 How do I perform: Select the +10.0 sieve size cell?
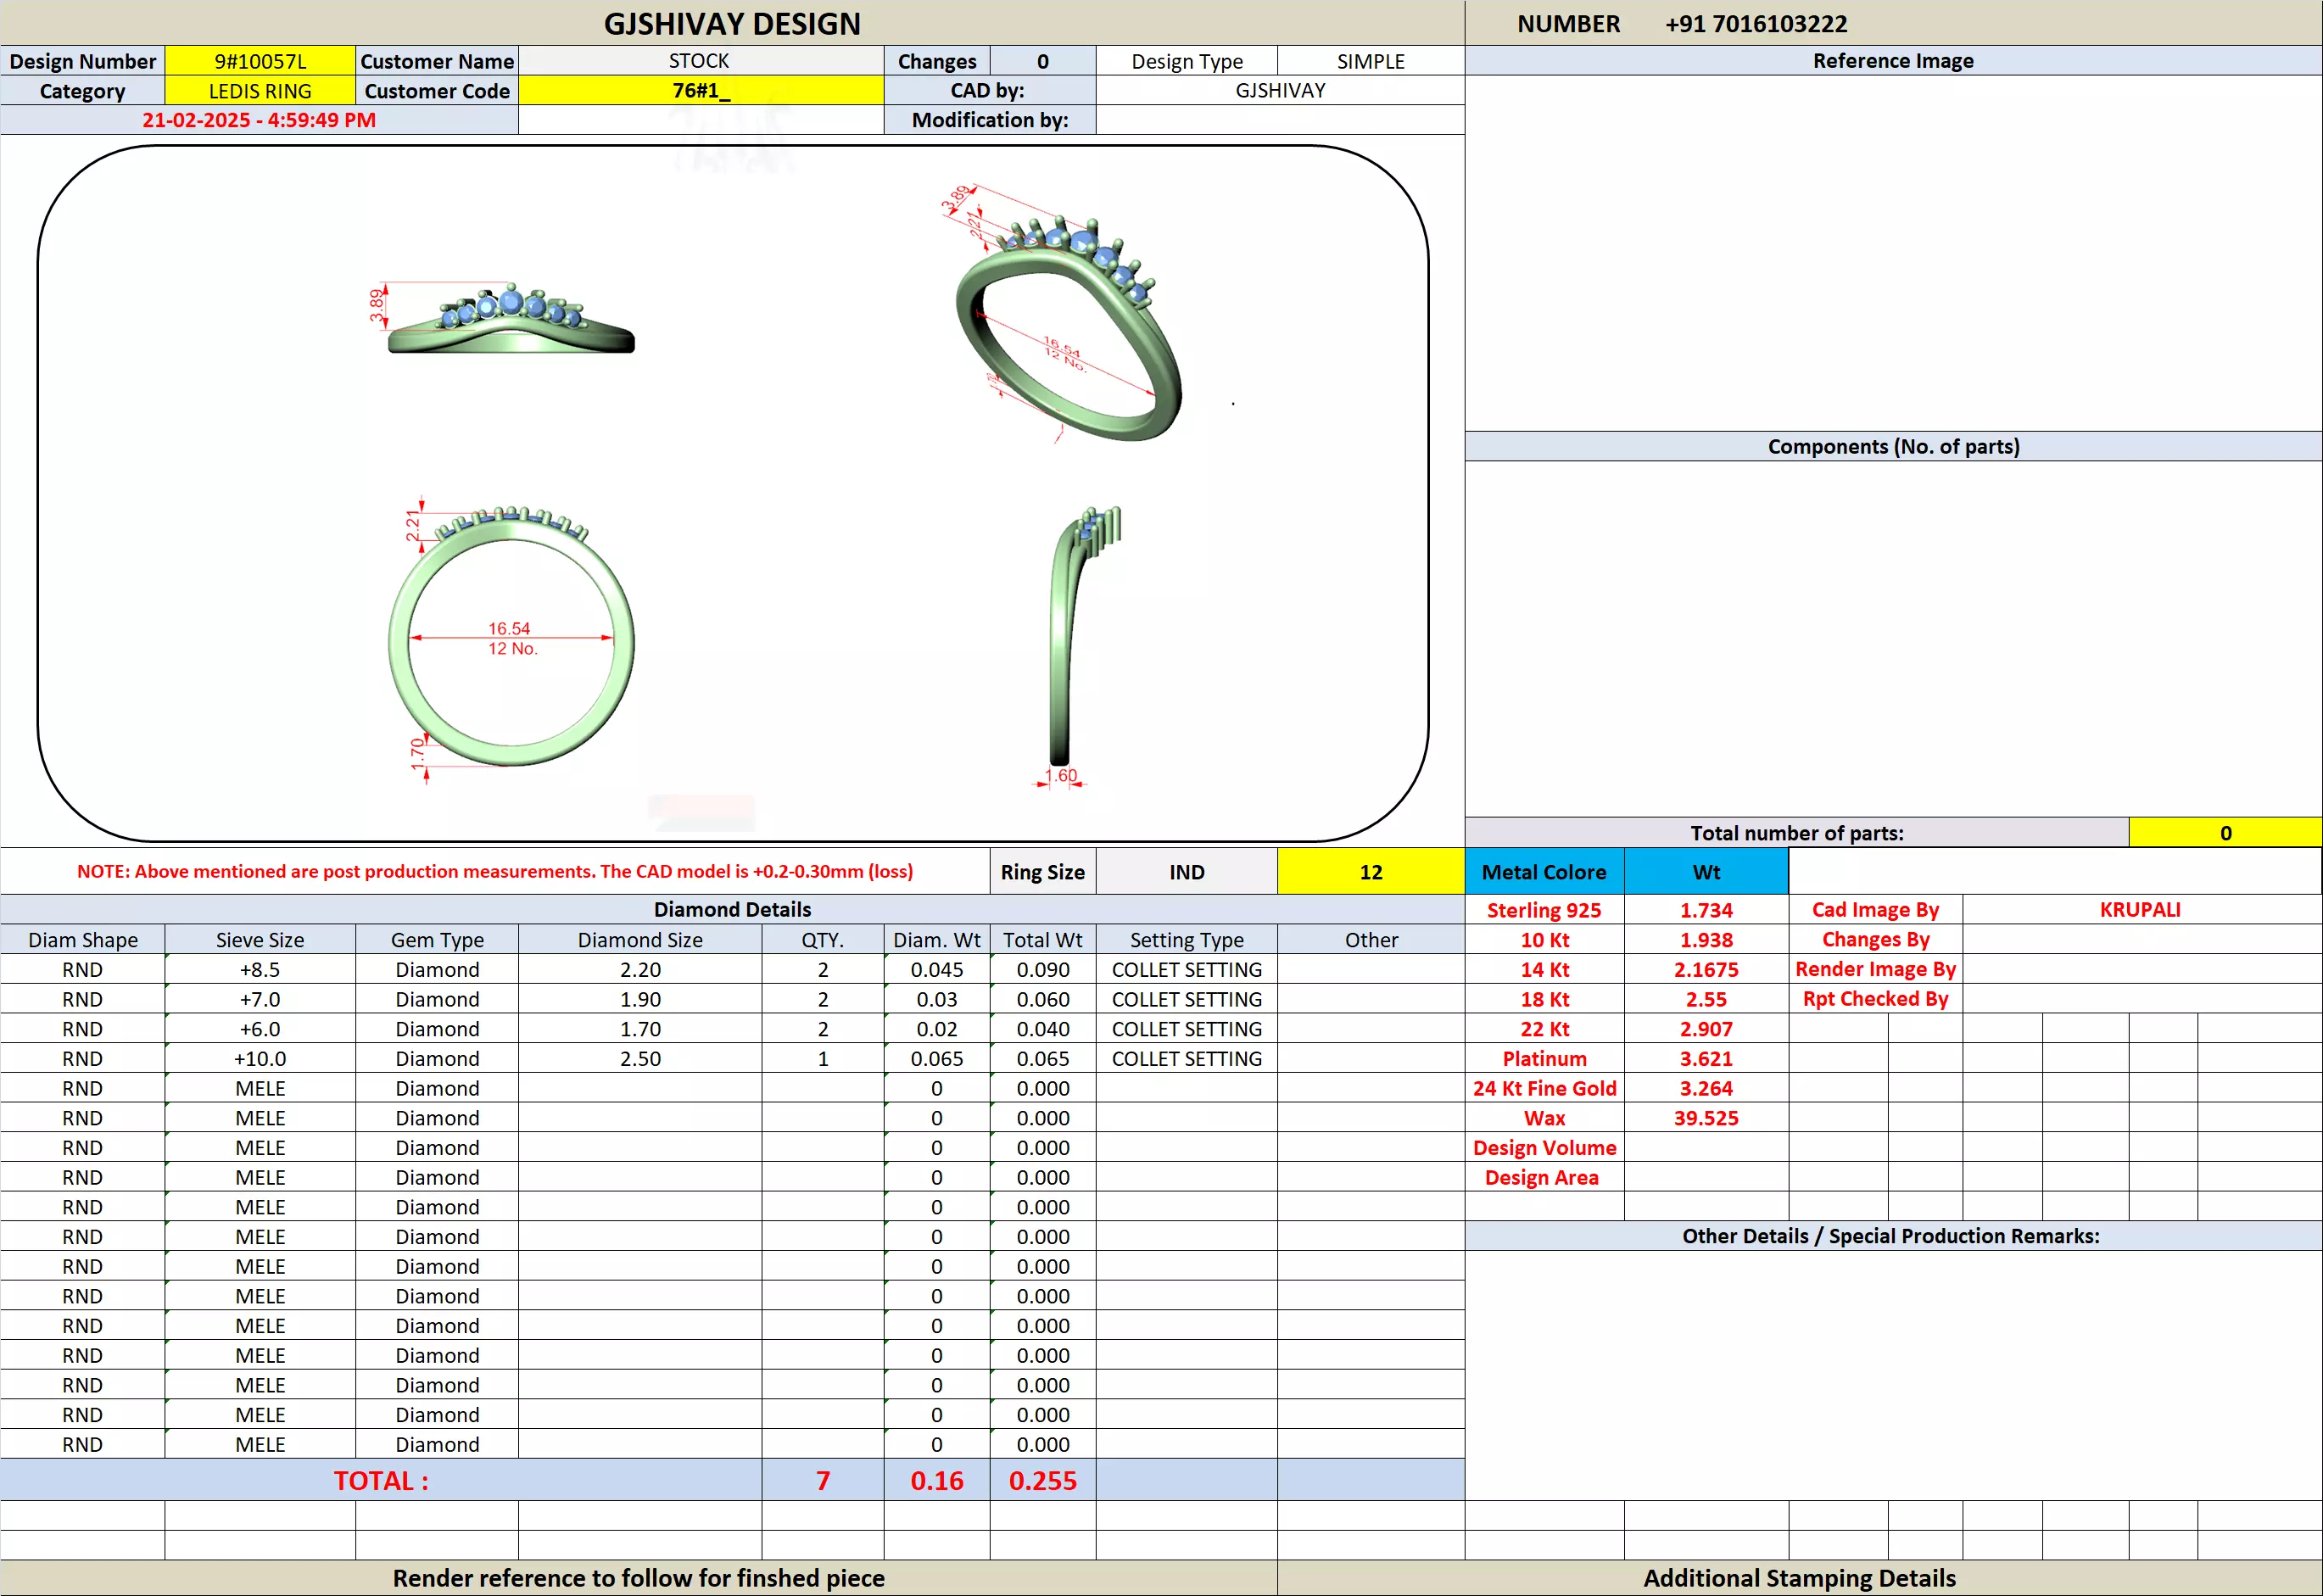point(260,1059)
